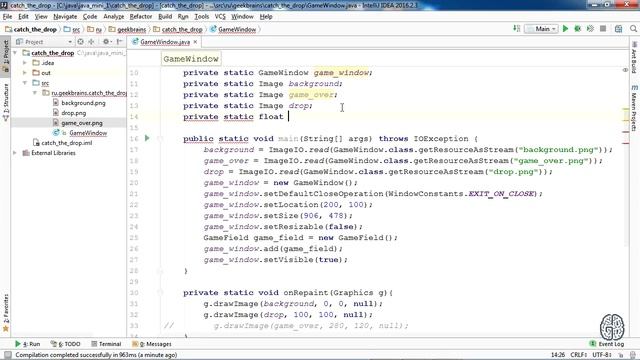Toggle tool window quick access button bottom-left

(x=7, y=355)
